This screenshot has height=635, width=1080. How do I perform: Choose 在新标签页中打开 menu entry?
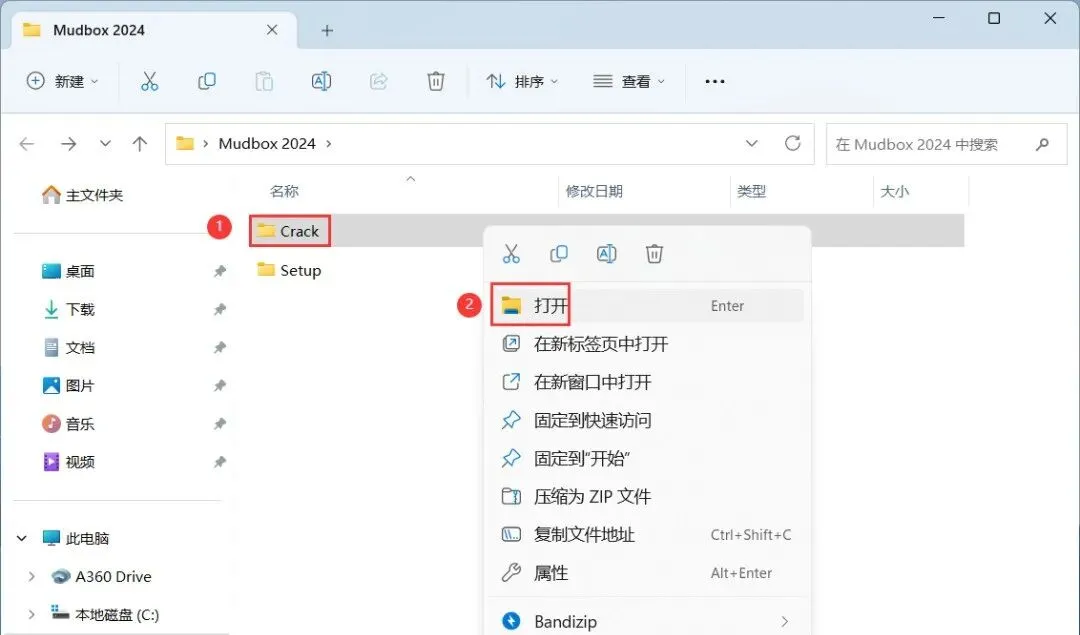coord(647,344)
